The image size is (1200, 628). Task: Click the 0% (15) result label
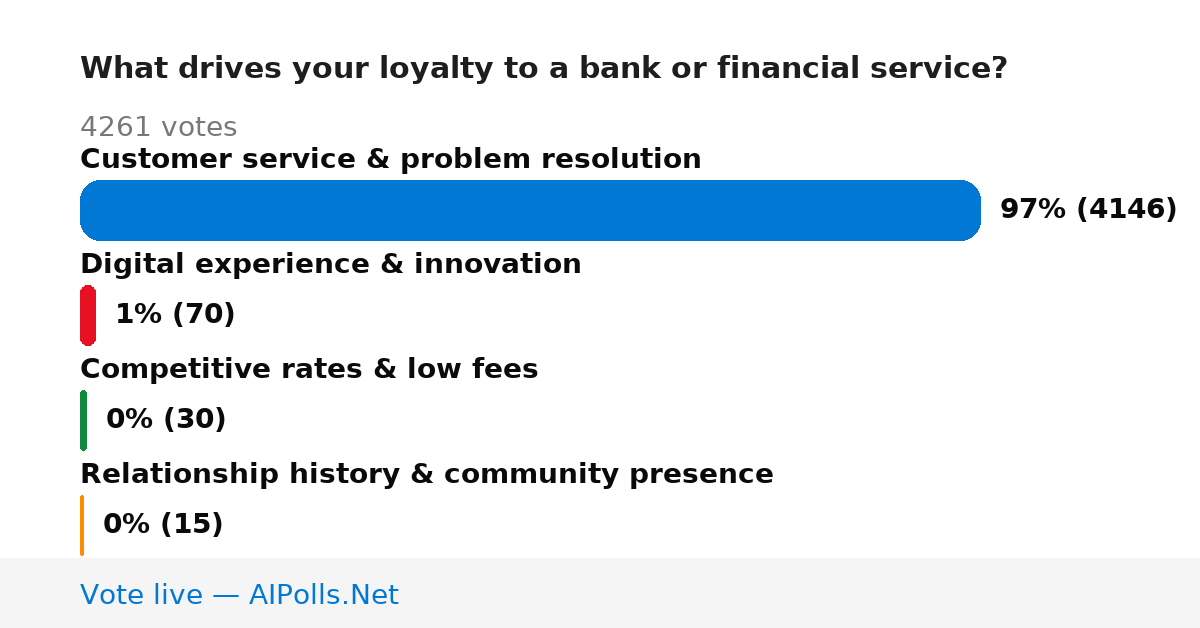pyautogui.click(x=163, y=525)
